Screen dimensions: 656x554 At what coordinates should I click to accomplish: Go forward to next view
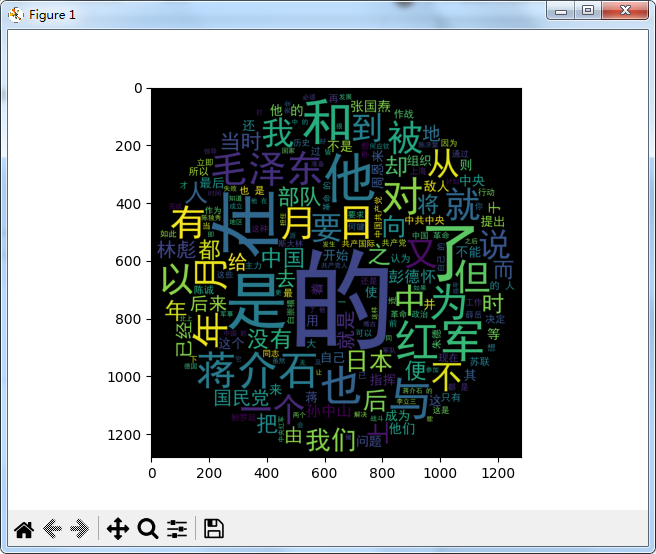point(82,529)
